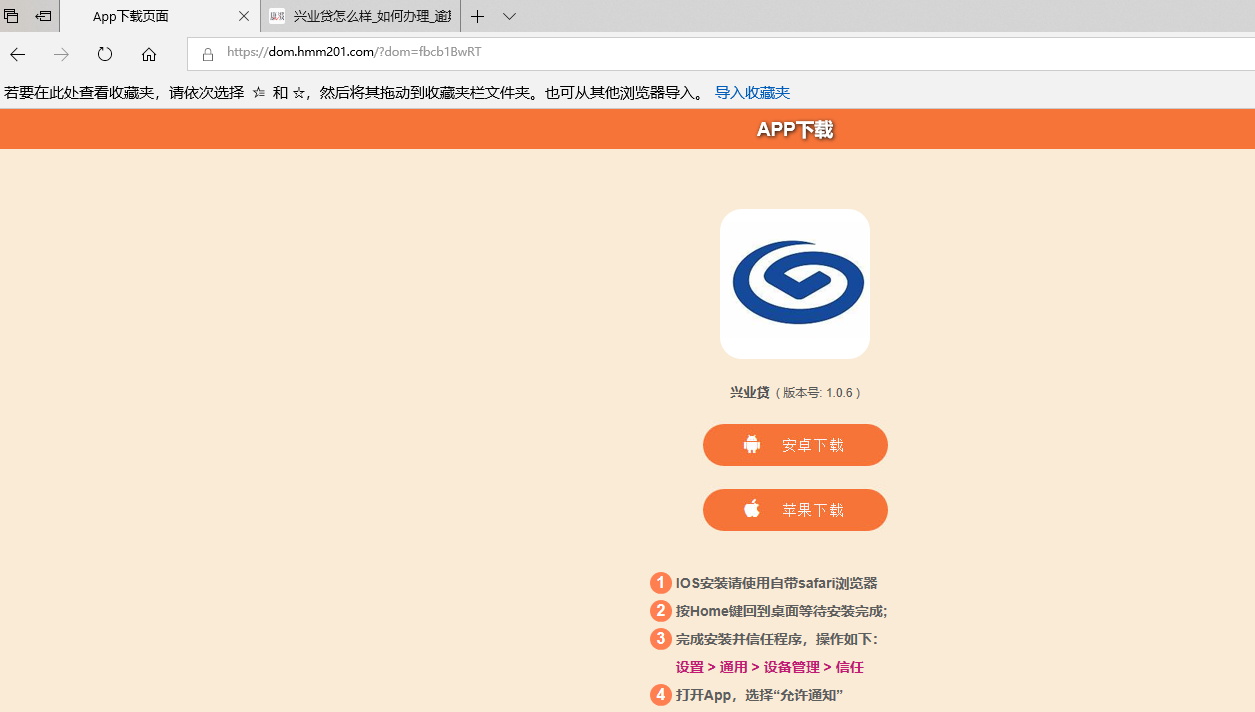
Task: Click the 兴业贷 app logo image
Action: click(795, 284)
